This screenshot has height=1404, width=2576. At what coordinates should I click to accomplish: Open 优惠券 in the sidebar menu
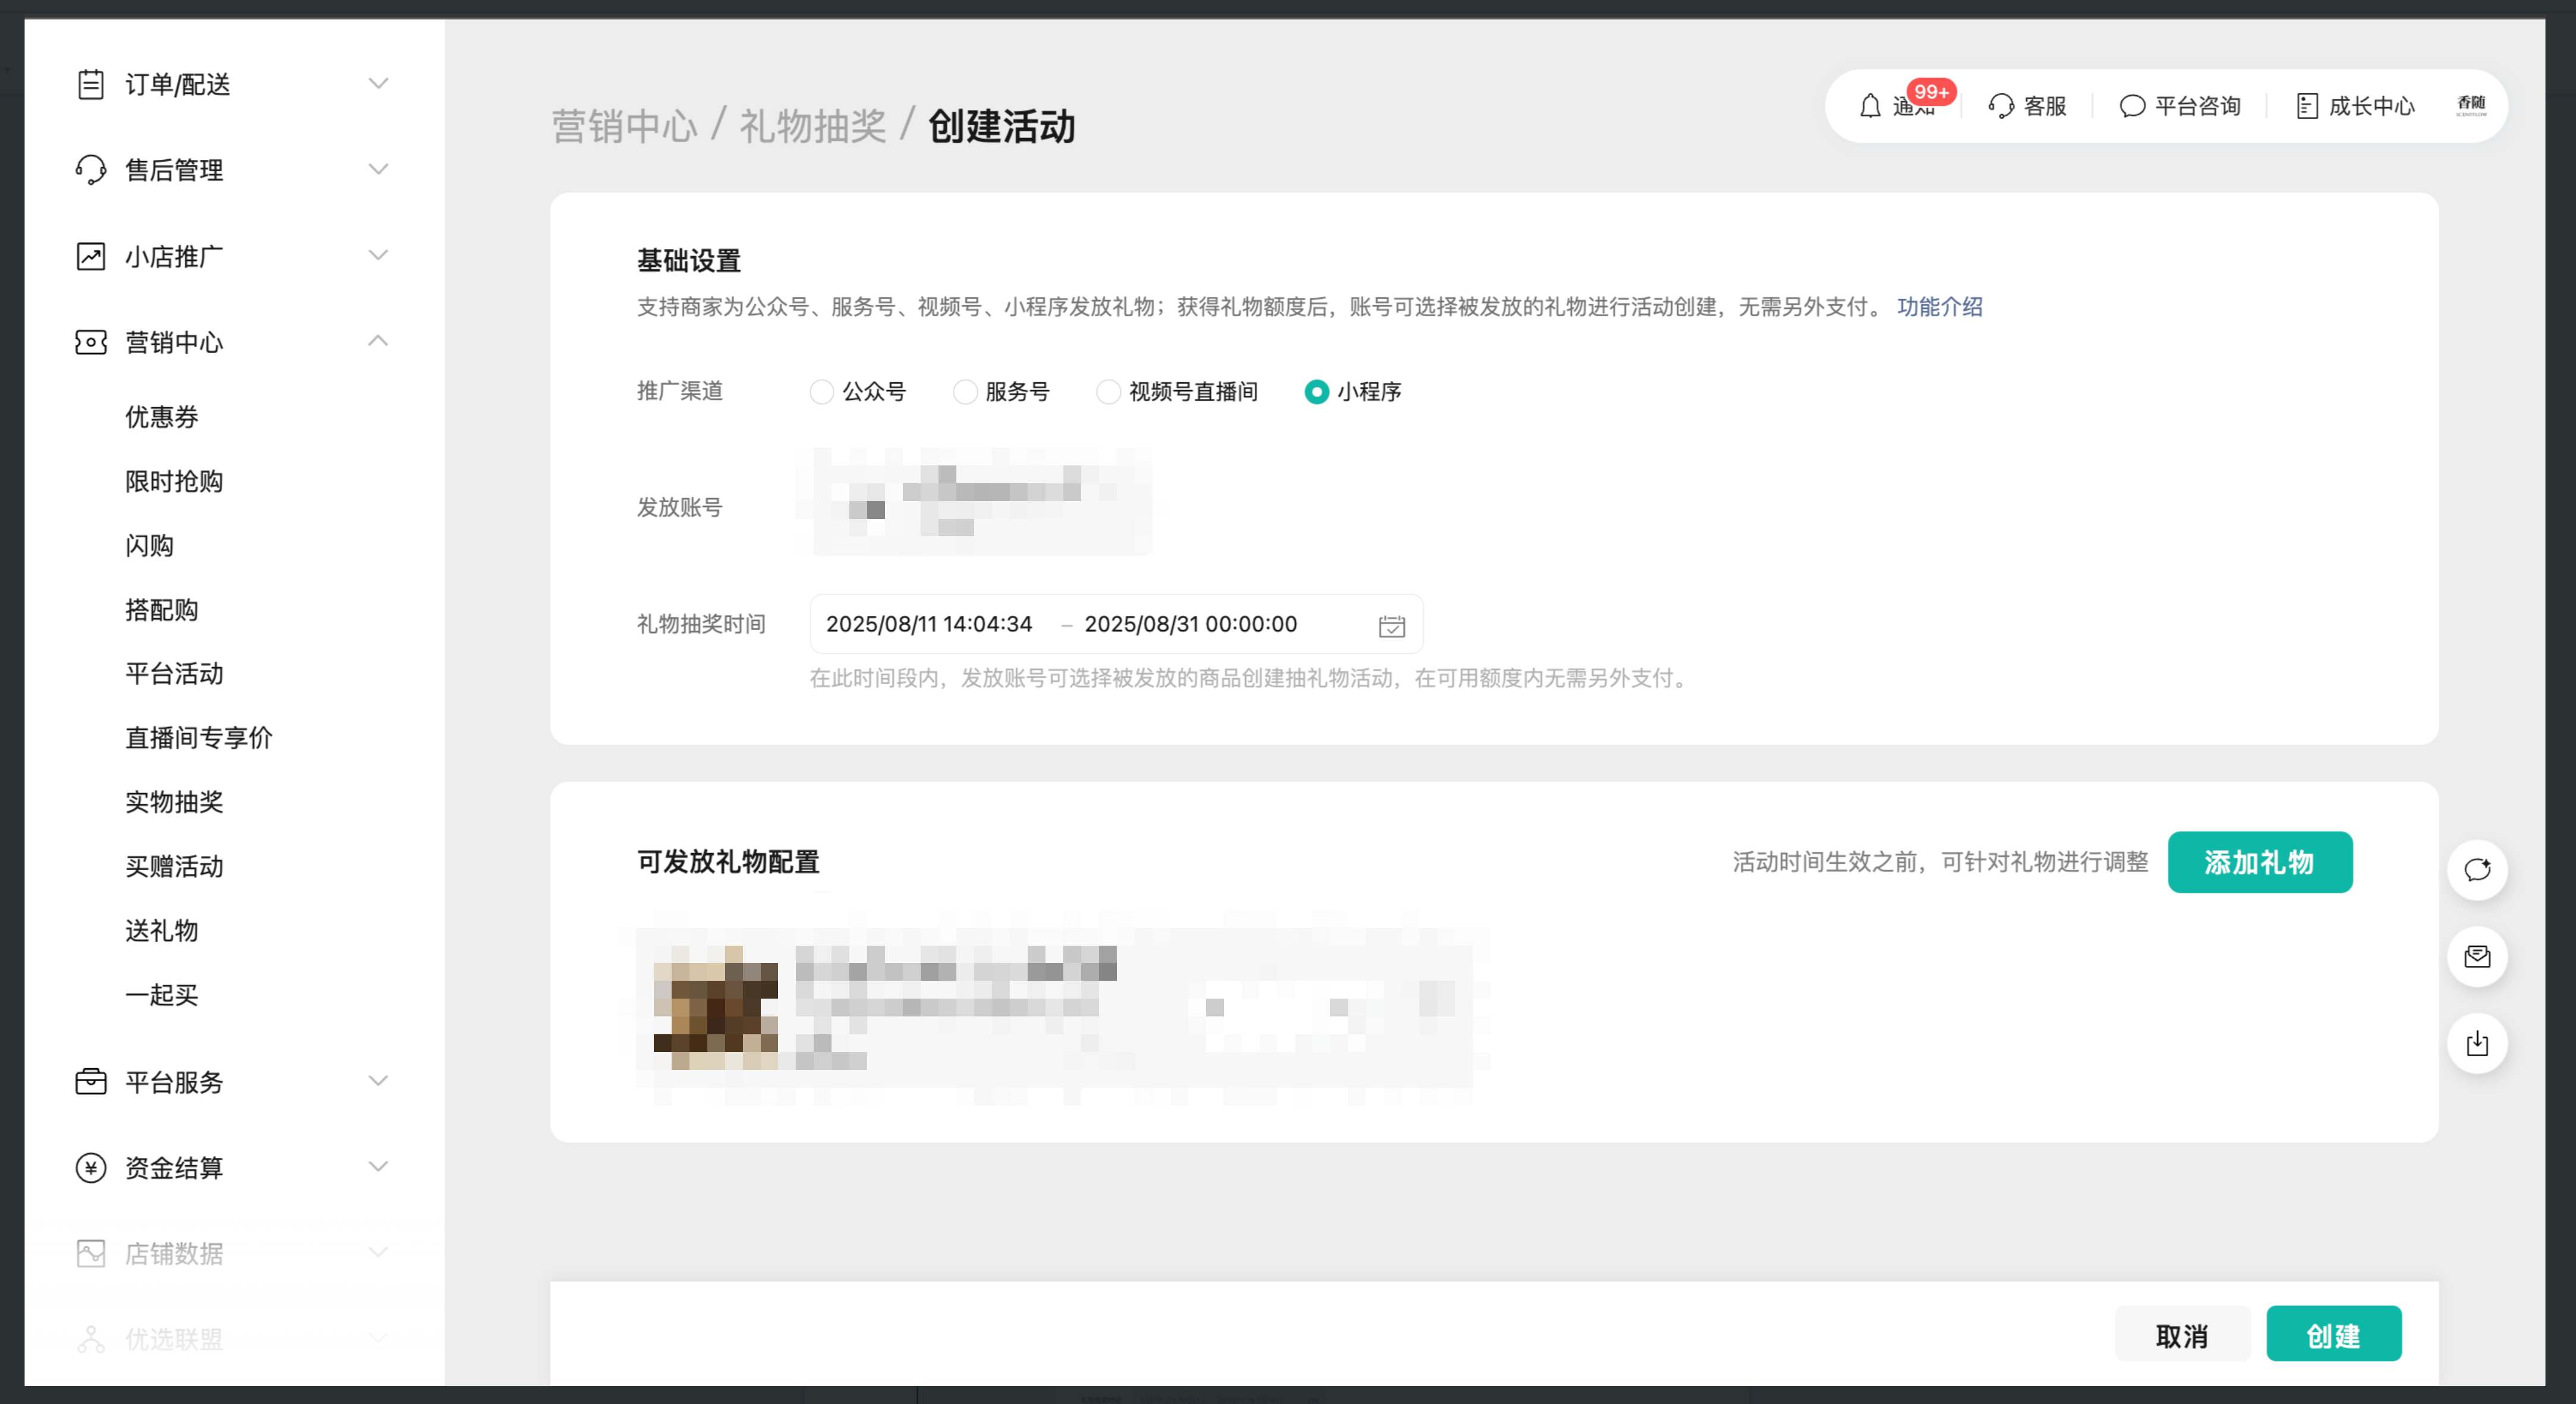pyautogui.click(x=162, y=417)
